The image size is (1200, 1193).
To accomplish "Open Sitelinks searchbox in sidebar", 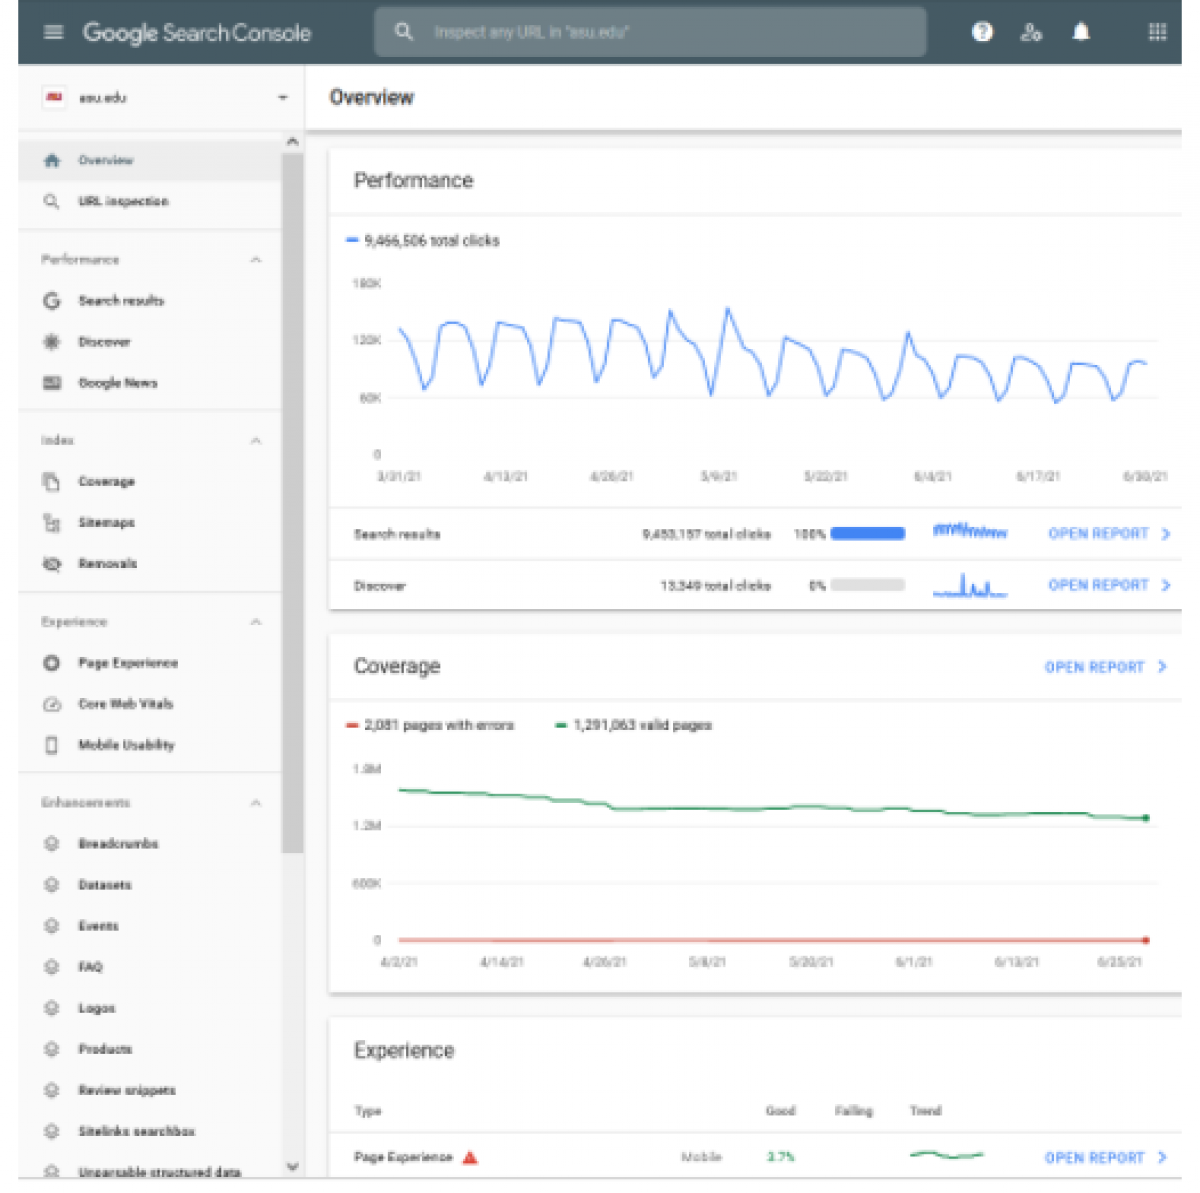I will pos(150,1131).
